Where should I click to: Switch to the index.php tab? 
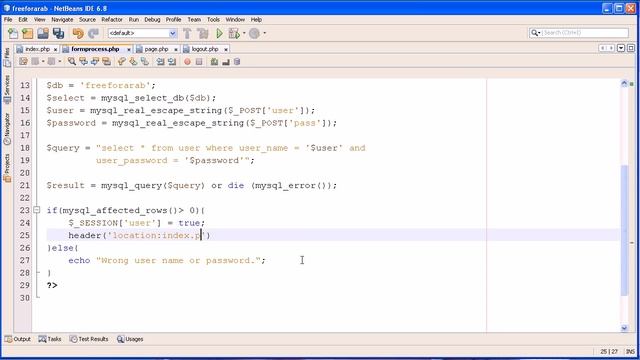37,49
